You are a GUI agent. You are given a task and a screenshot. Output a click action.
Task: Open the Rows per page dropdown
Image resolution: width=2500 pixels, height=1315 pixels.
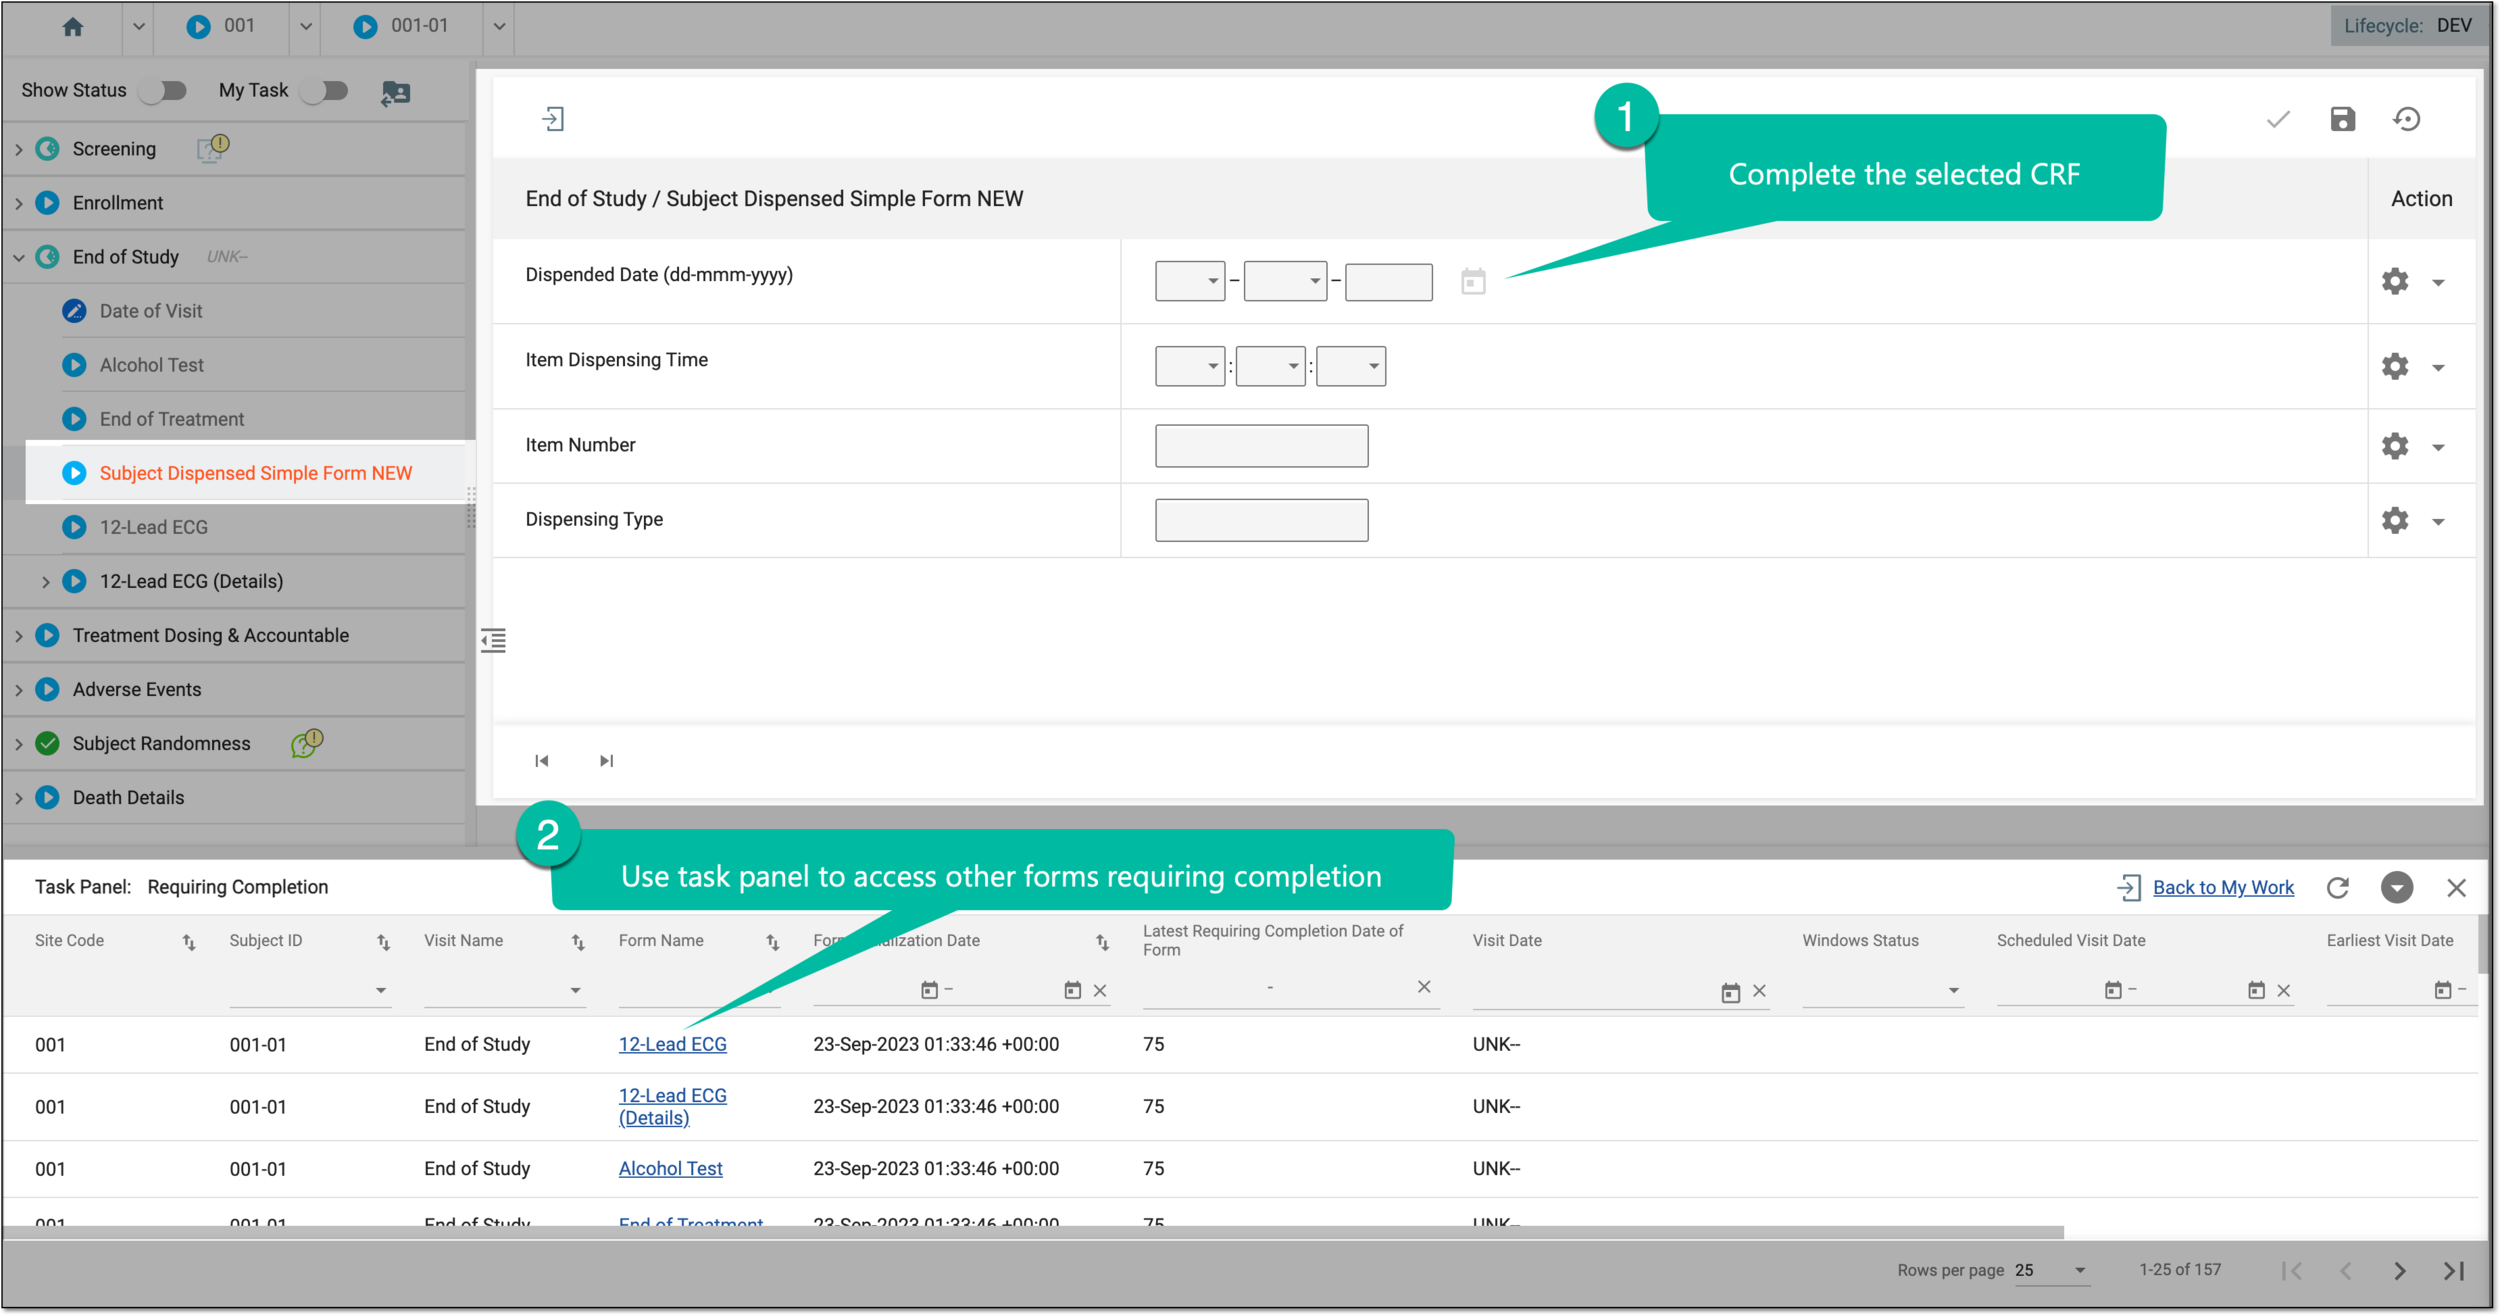coord(2051,1270)
